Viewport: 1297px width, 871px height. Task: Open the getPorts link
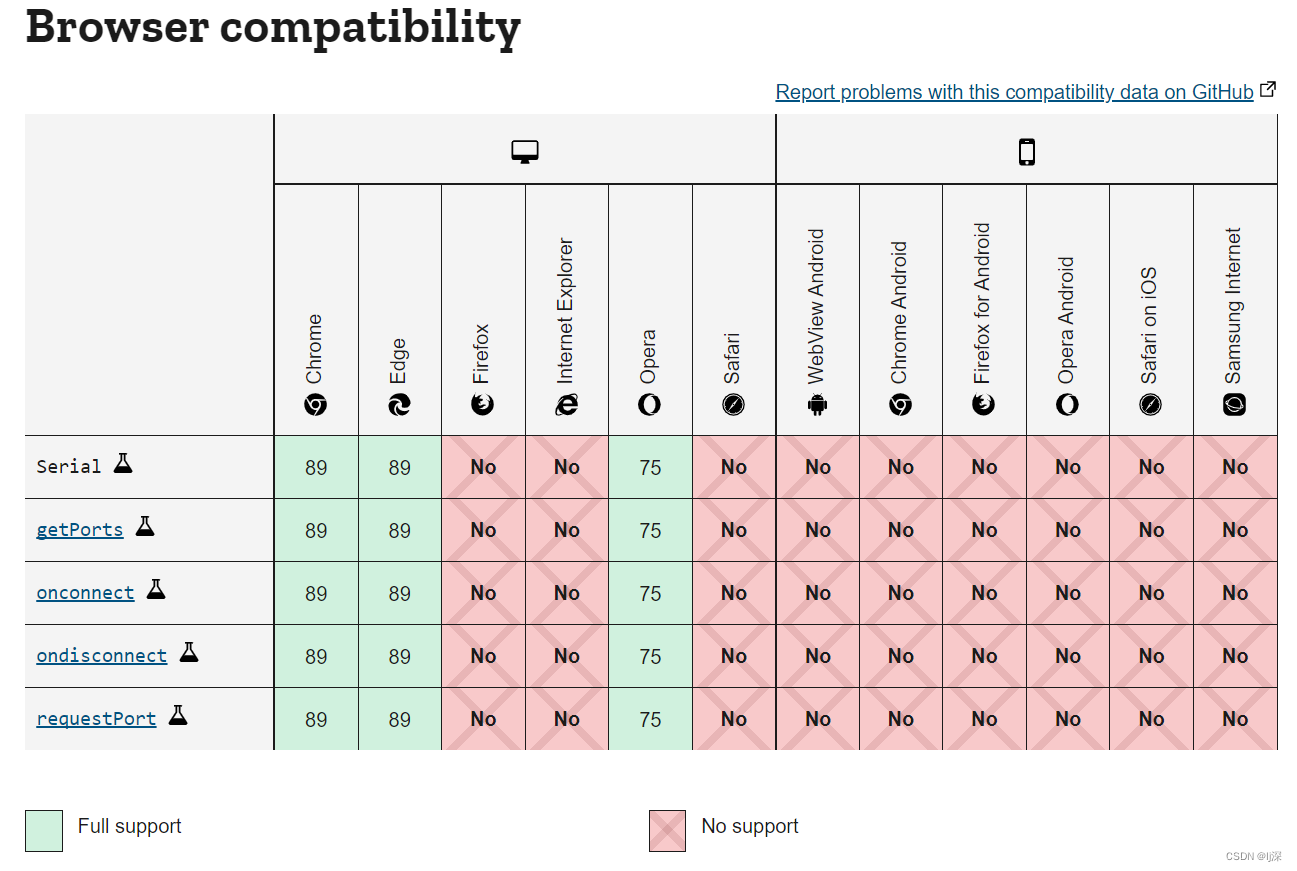(x=80, y=530)
